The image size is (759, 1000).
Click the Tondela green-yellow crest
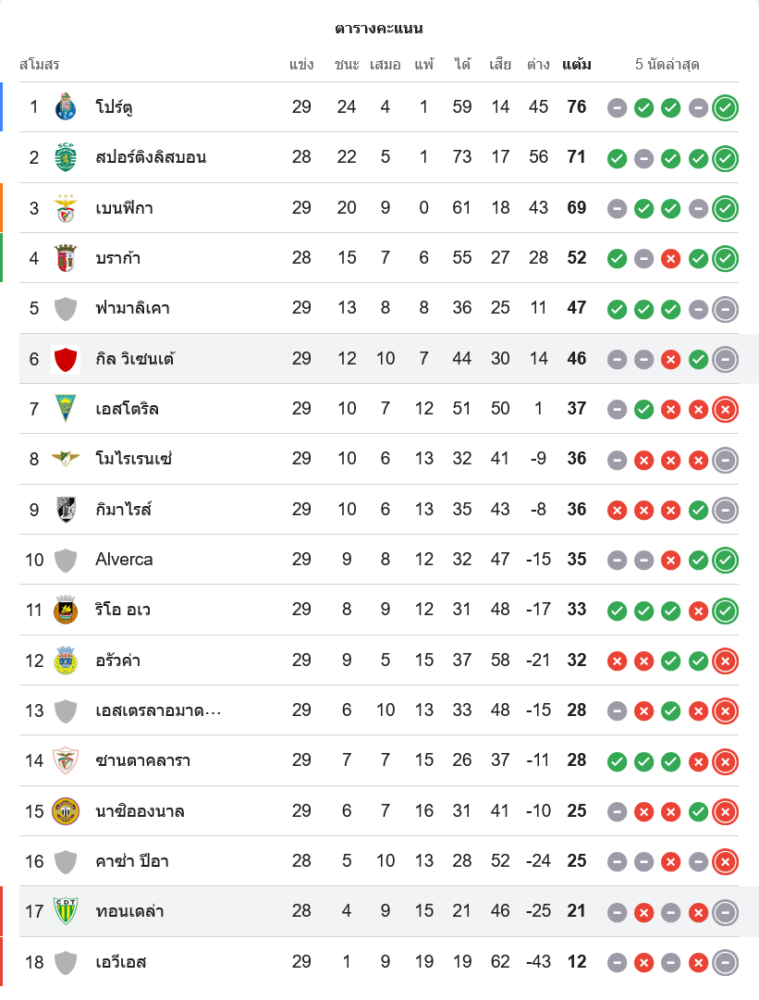[66, 911]
